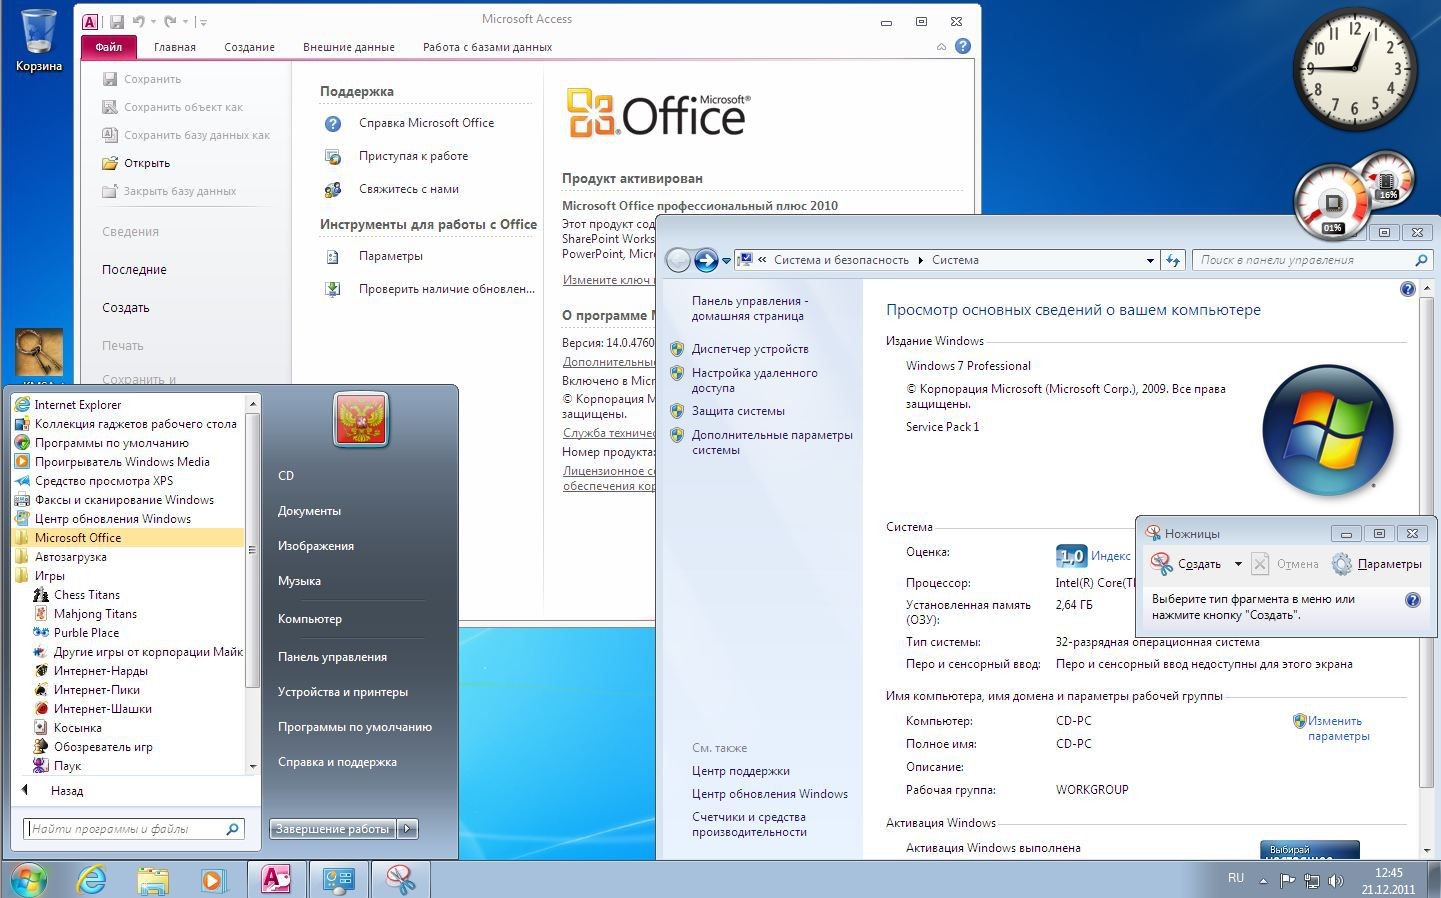Image resolution: width=1441 pixels, height=898 pixels.
Task: Open the Customize Quick Access Toolbar dropdown
Action: tap(203, 22)
